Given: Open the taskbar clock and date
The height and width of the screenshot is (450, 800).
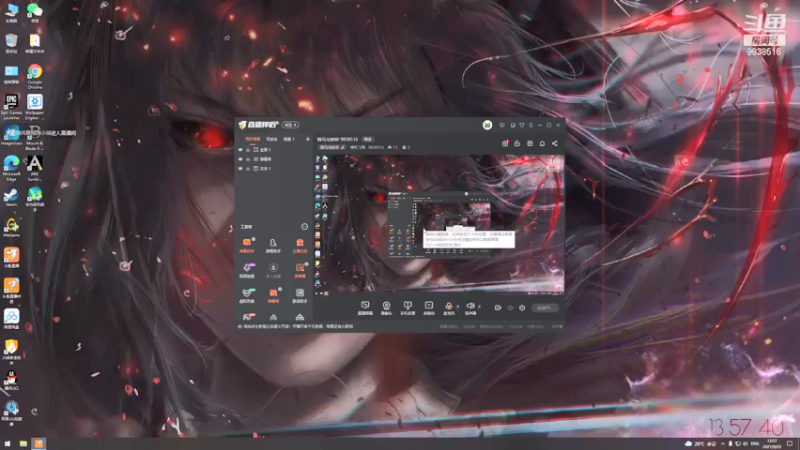Looking at the screenshot, I should [x=771, y=444].
